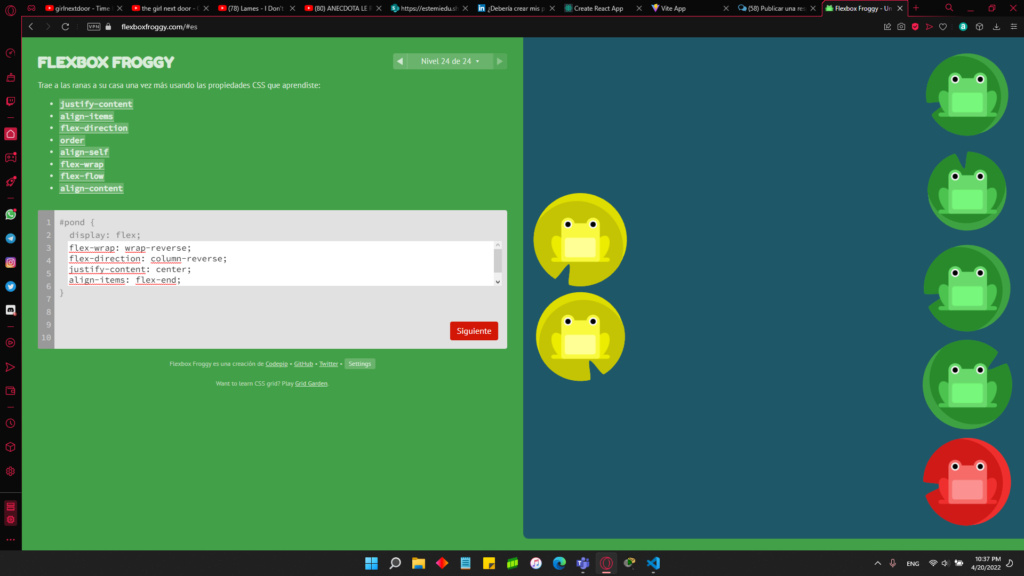Open a new tab with plus
1024x576 pixels.
pos(916,8)
